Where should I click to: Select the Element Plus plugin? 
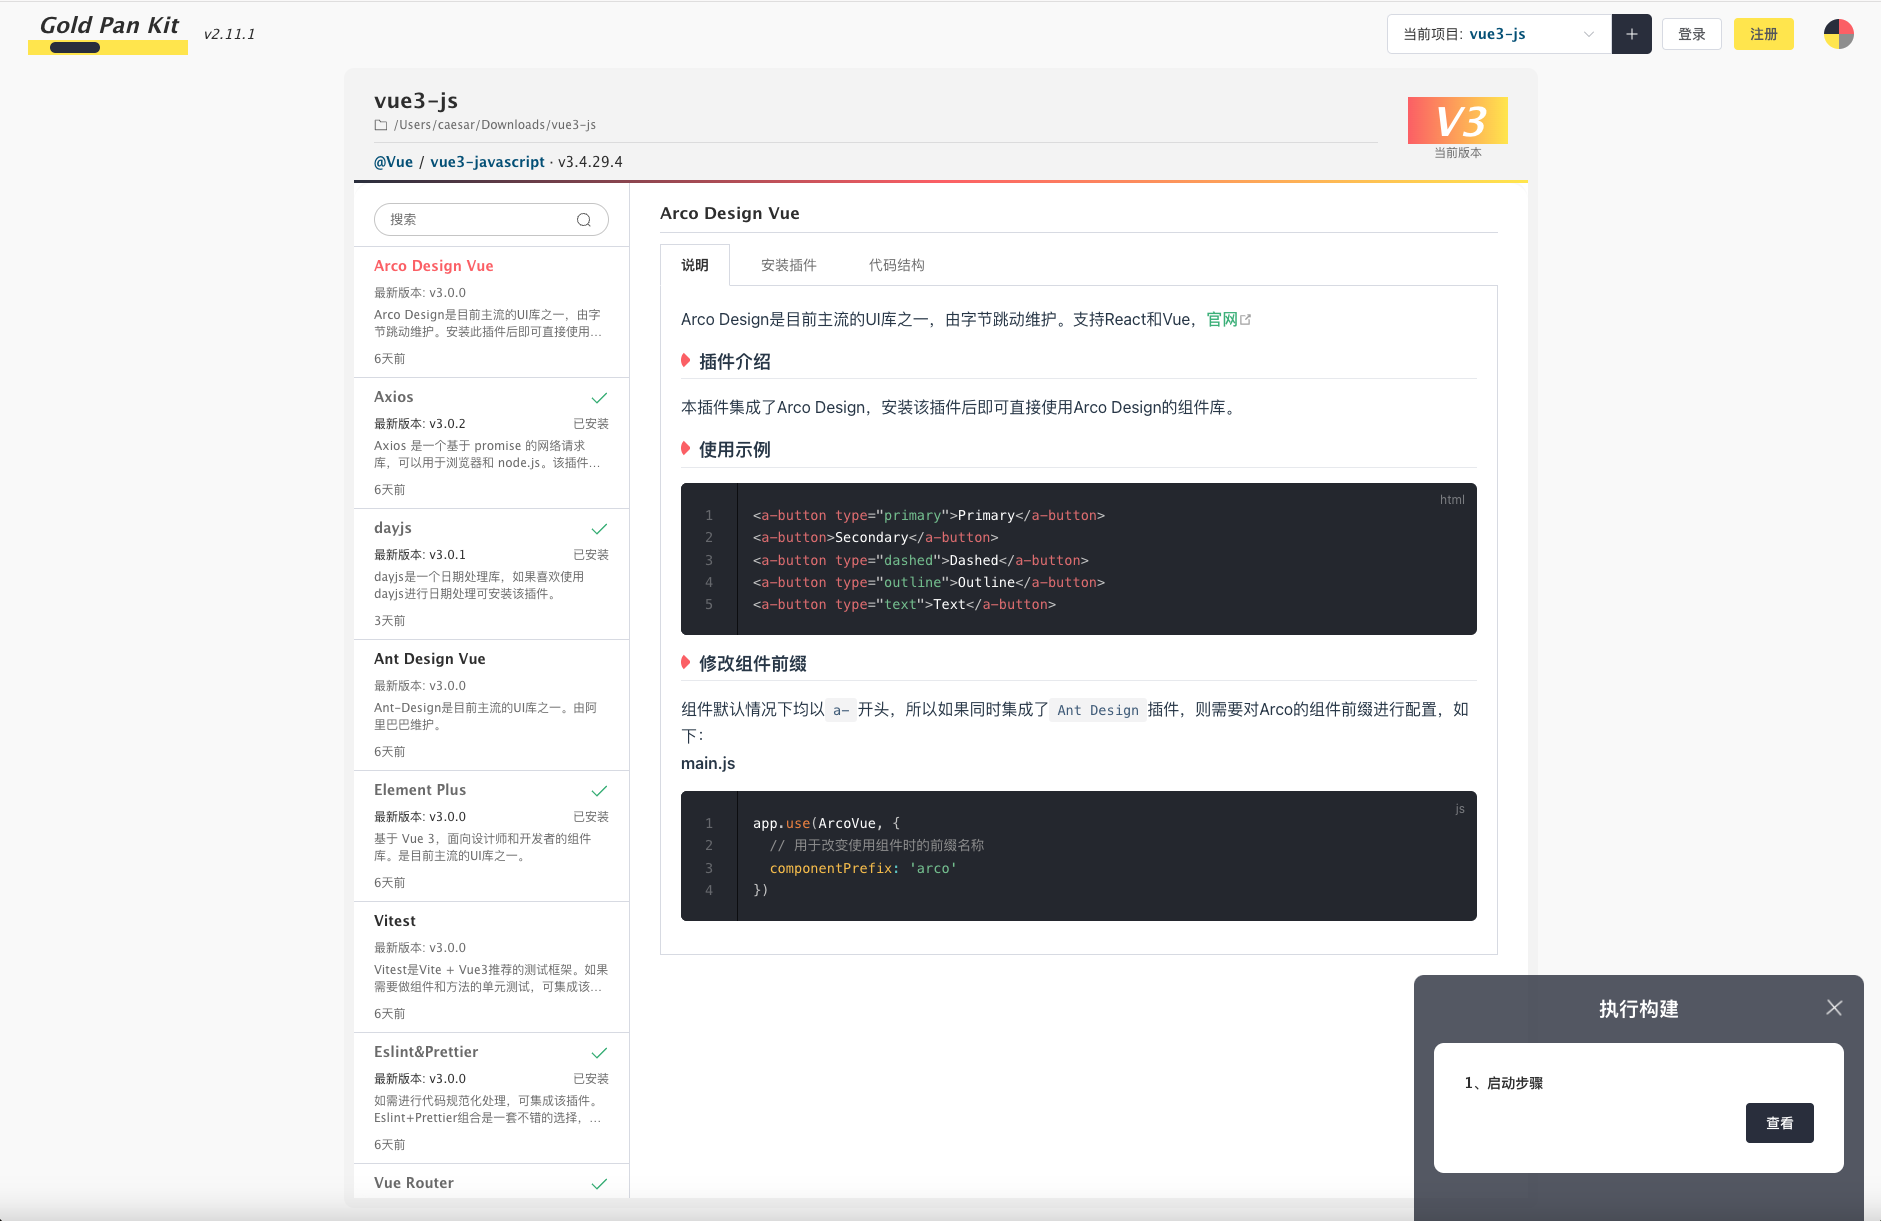click(491, 836)
